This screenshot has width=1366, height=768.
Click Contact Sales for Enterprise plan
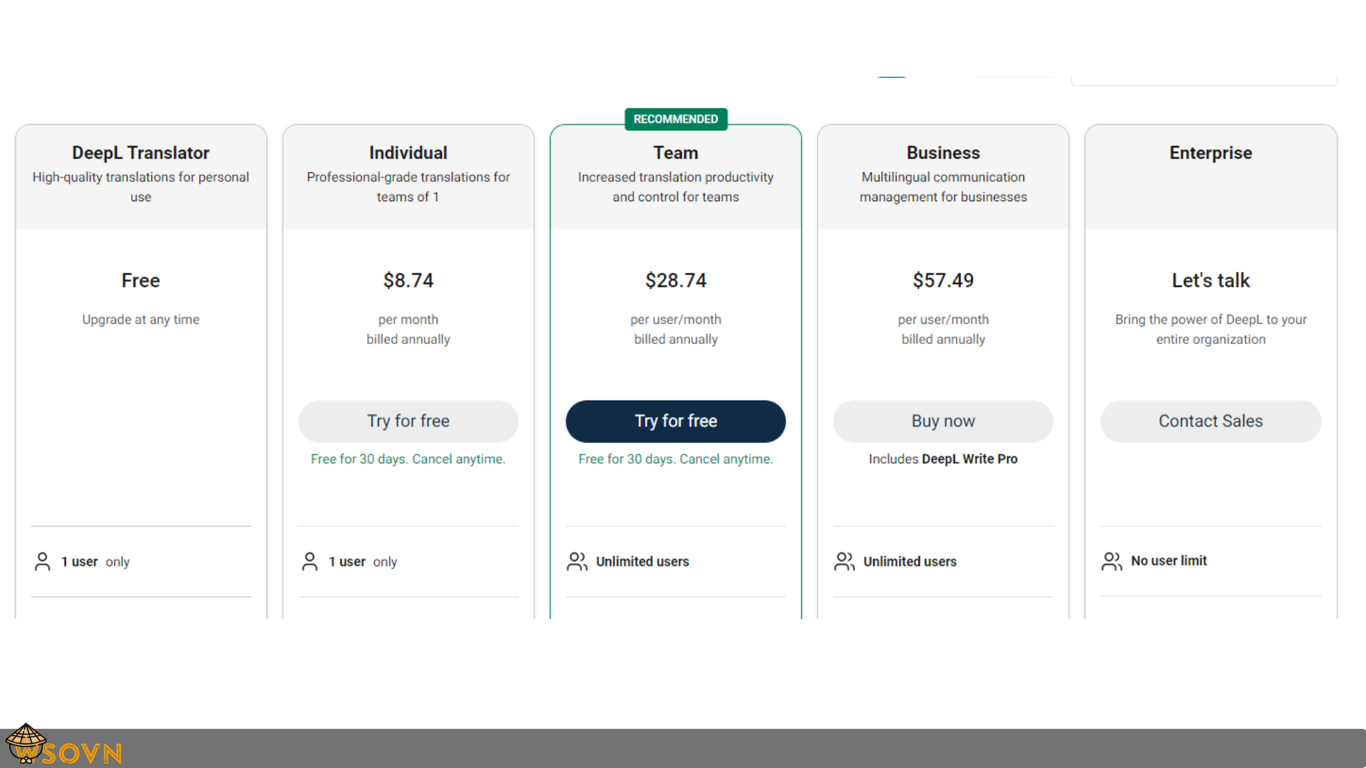point(1211,421)
